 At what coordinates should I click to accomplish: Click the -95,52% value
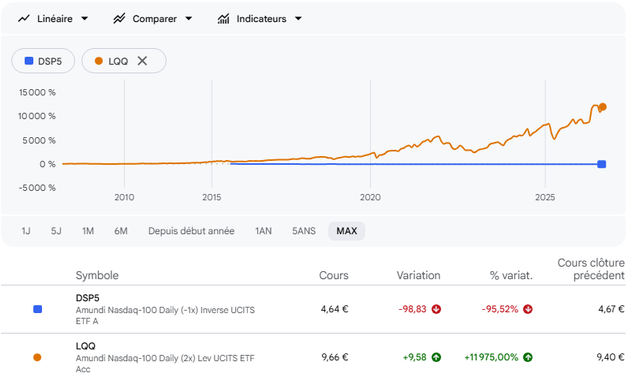pos(500,309)
